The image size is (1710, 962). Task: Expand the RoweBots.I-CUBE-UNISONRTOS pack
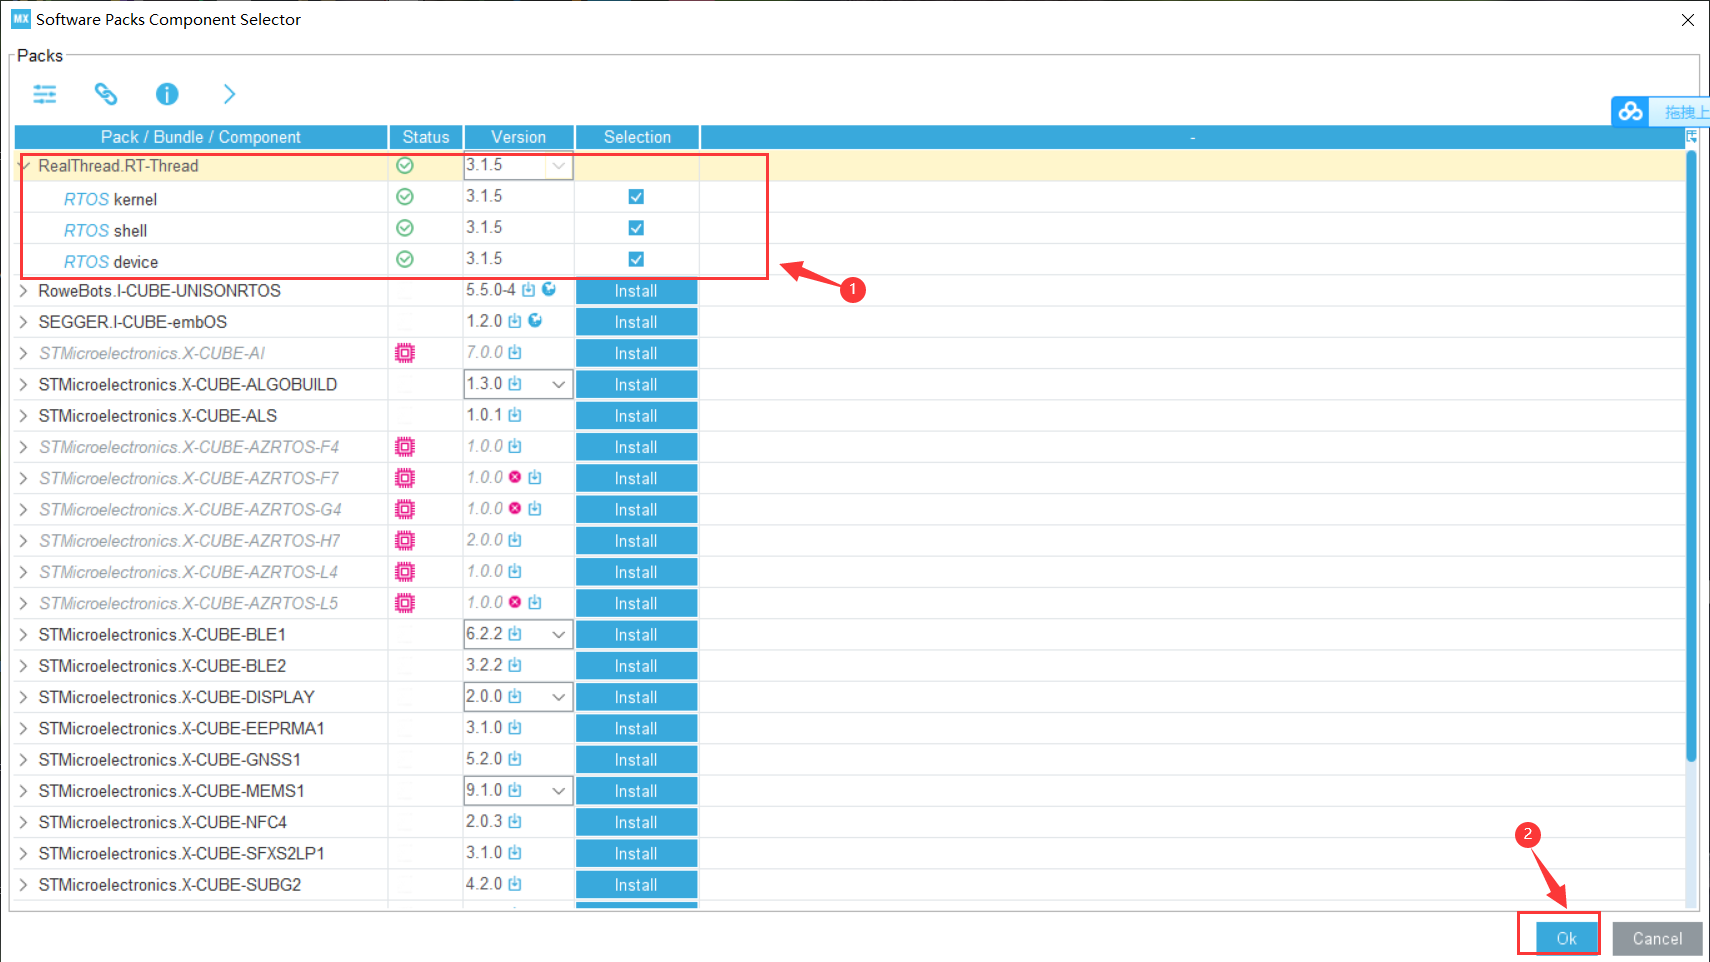click(x=24, y=291)
